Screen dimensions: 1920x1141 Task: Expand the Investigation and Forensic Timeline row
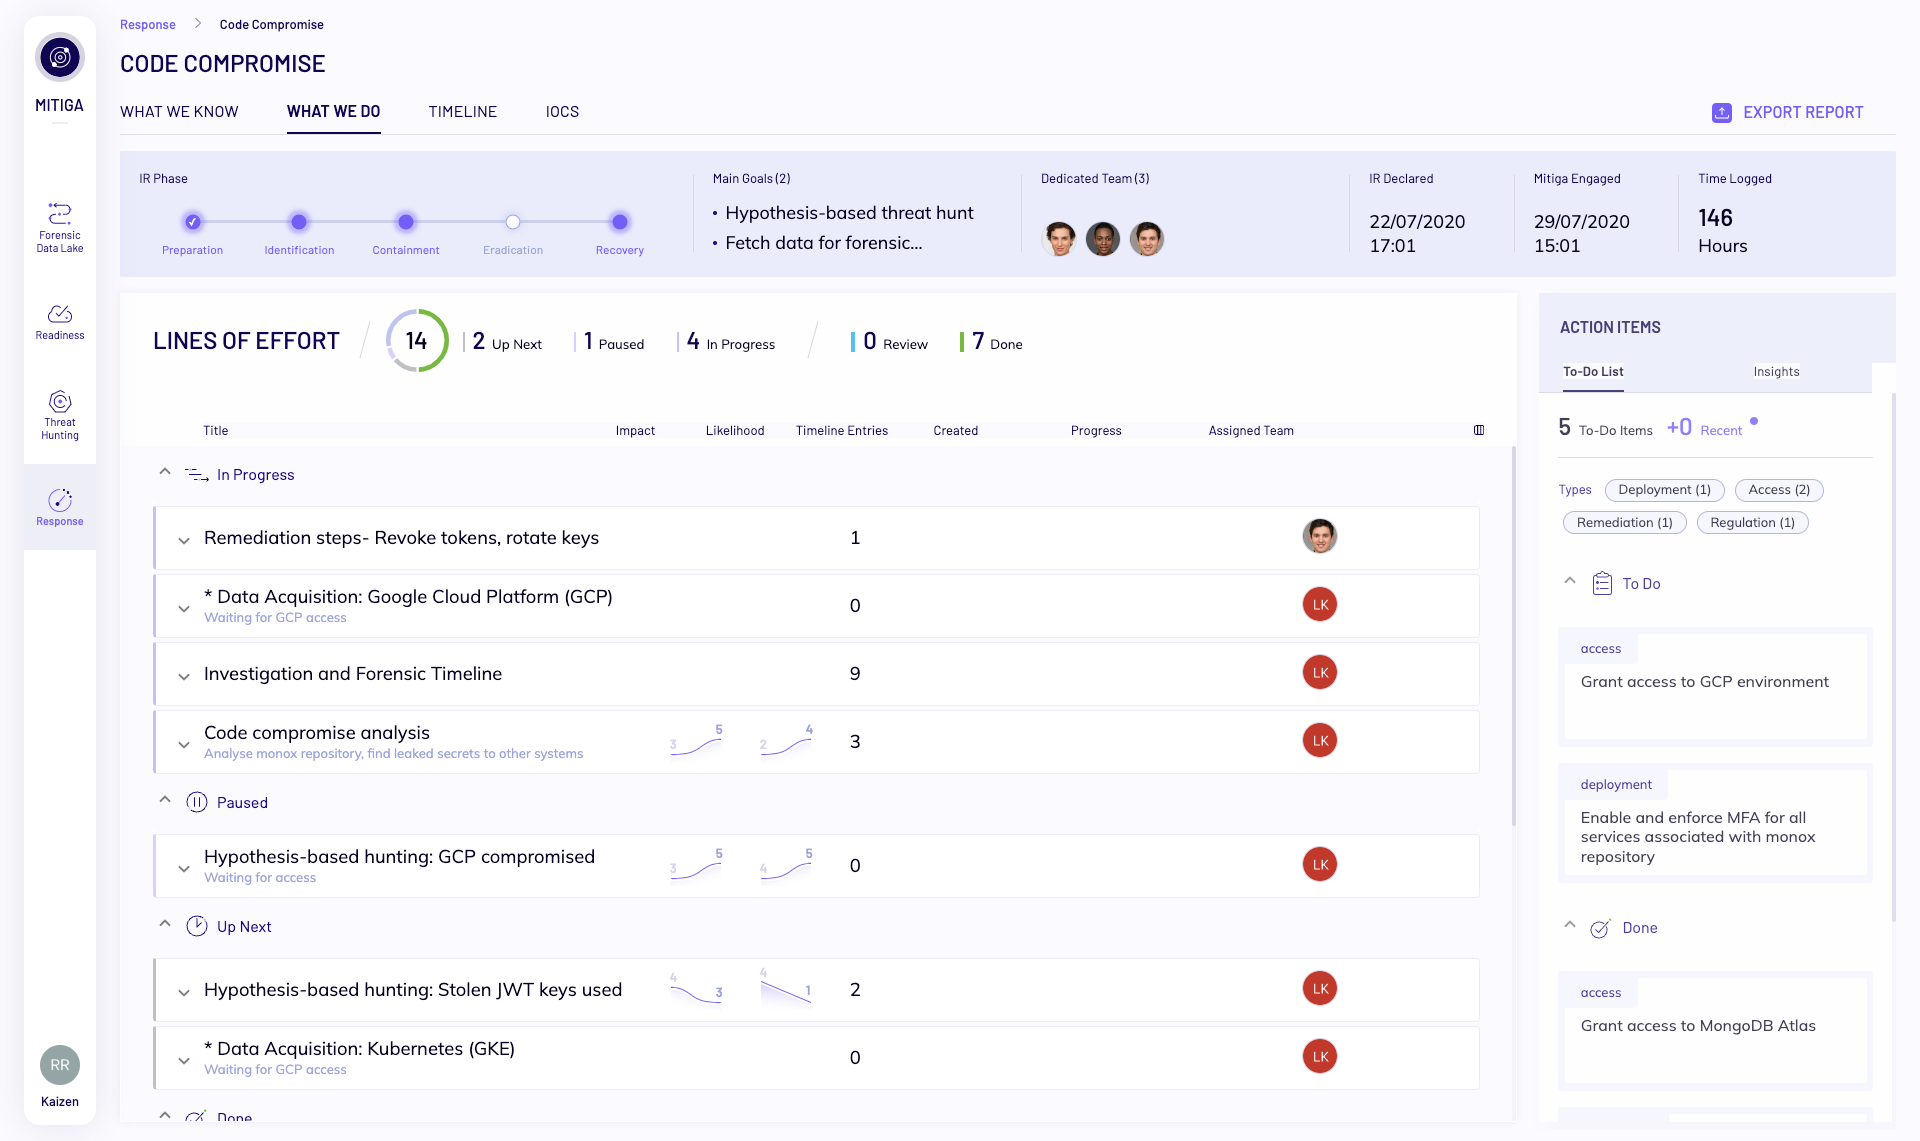(x=184, y=676)
